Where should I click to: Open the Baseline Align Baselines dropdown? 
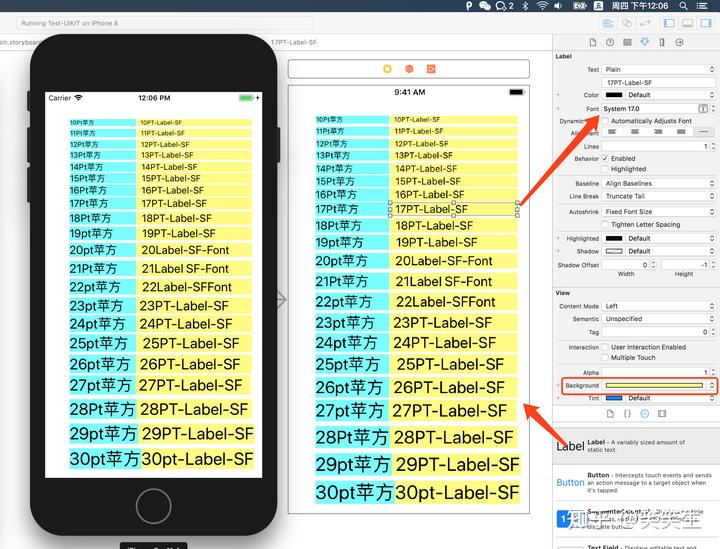coord(659,183)
